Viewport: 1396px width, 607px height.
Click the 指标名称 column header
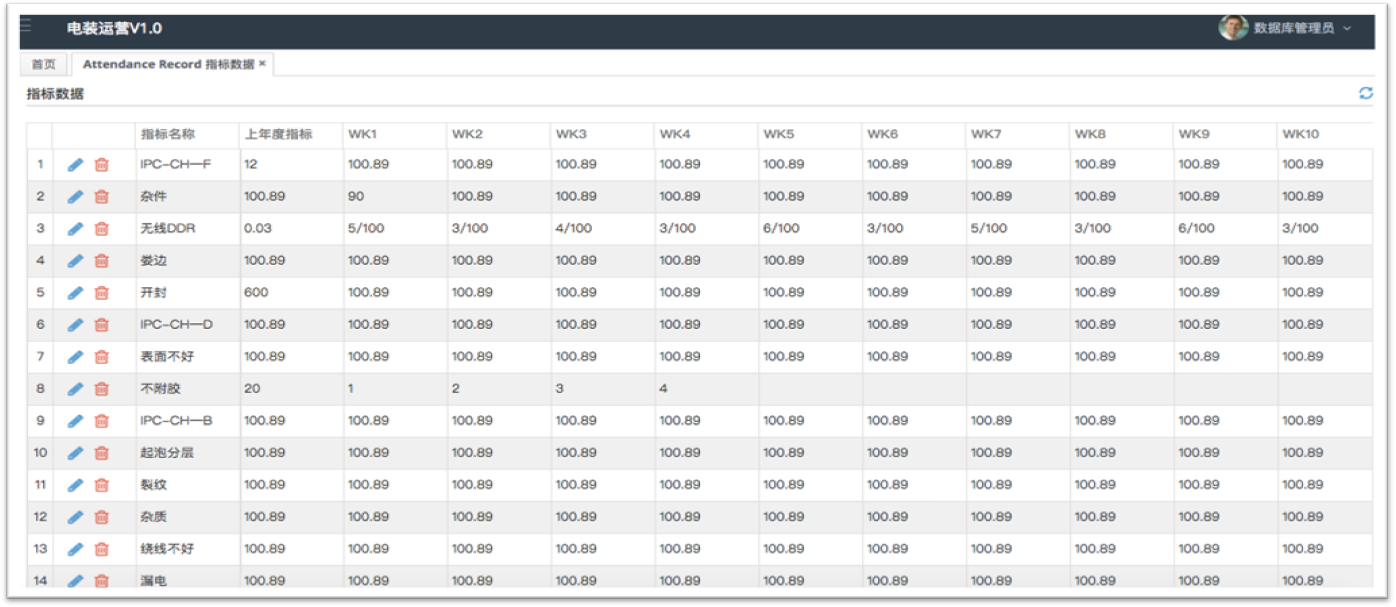(167, 134)
